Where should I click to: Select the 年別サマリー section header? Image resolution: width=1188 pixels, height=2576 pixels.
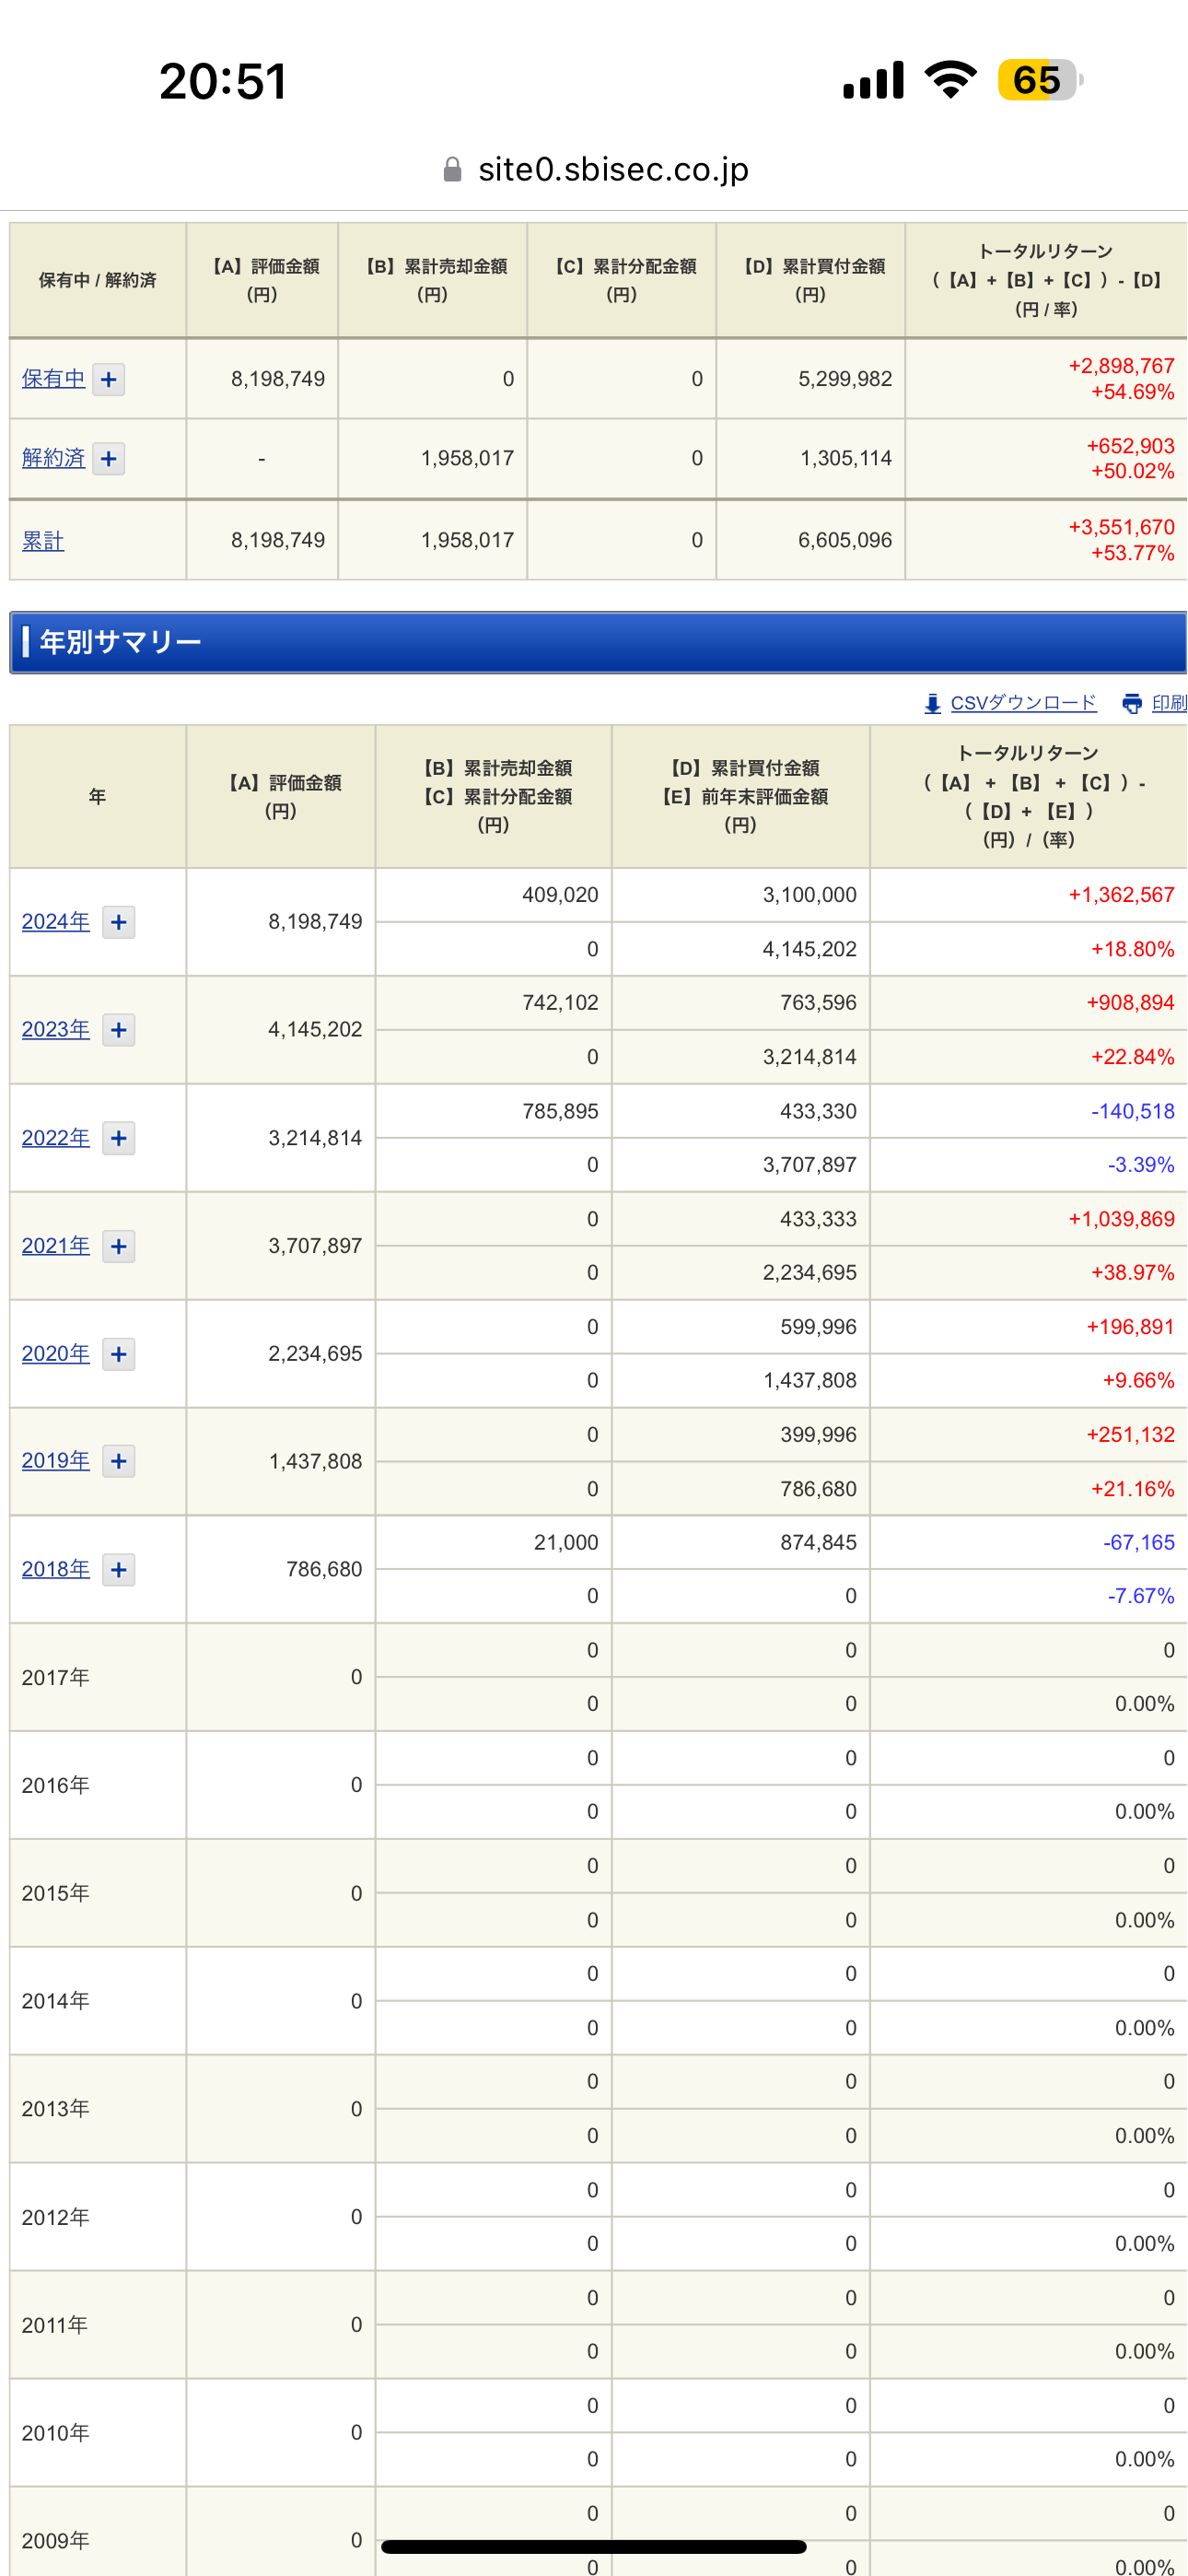[x=598, y=642]
